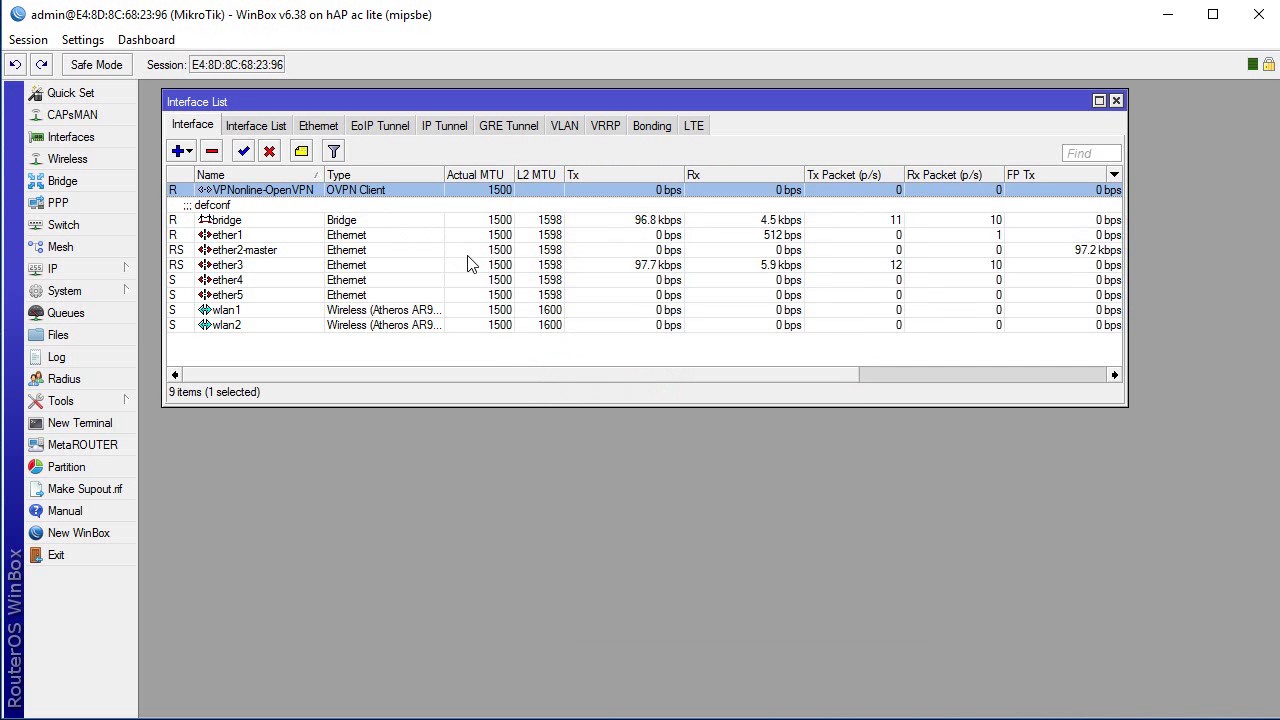The height and width of the screenshot is (720, 1280).
Task: Switch to the VLAN tab
Action: pos(564,126)
